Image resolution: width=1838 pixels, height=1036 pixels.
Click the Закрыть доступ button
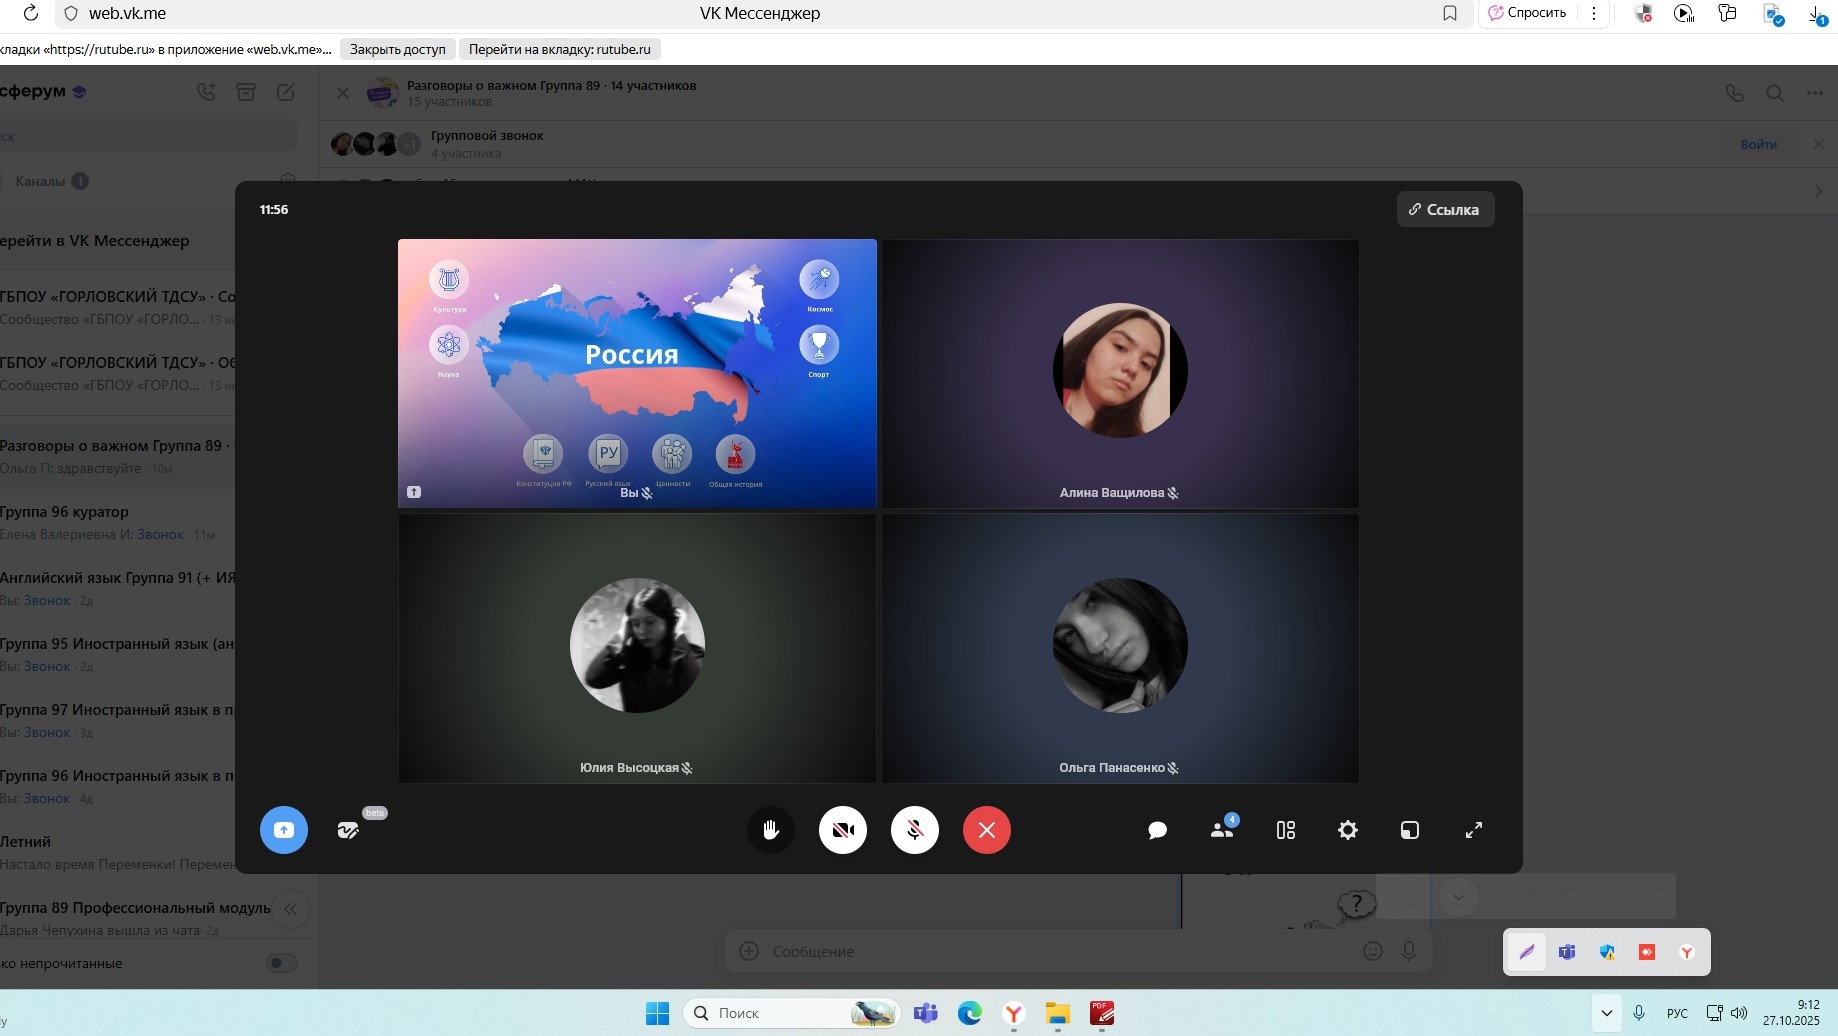[397, 49]
